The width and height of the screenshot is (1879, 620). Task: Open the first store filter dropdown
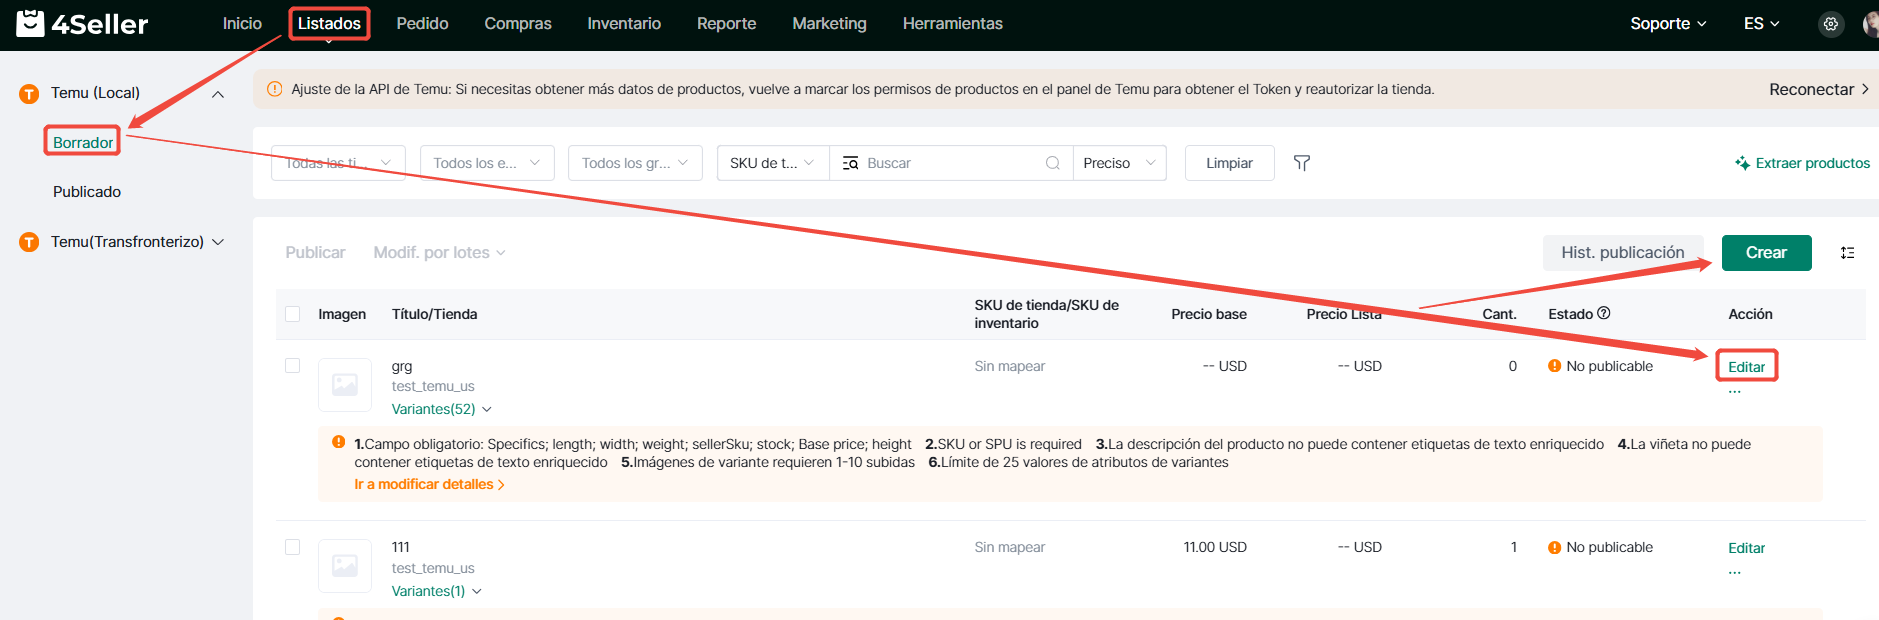click(x=338, y=163)
